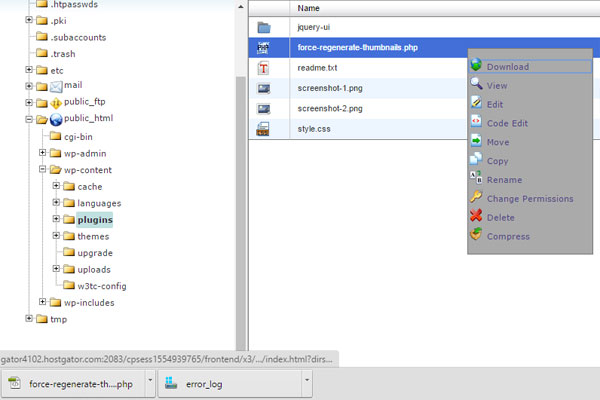Select the readme.txt file row
Viewport: 600px width, 400px height.
358,68
